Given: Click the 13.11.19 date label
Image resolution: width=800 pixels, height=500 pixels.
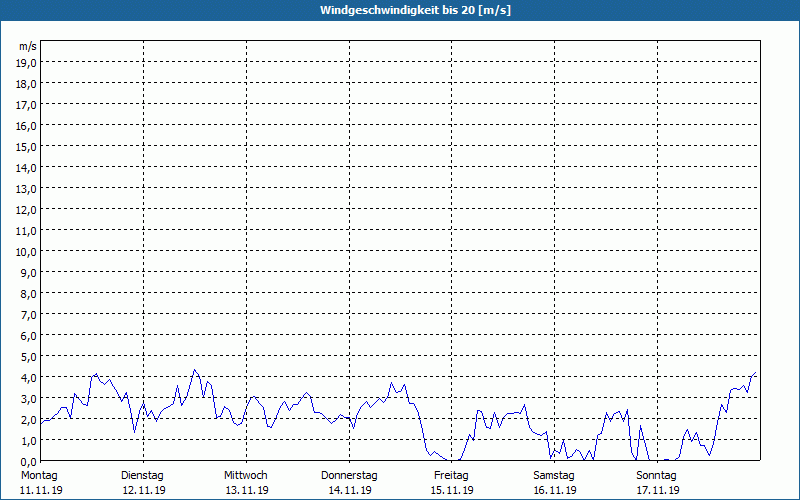Looking at the screenshot, I should pos(247,490).
